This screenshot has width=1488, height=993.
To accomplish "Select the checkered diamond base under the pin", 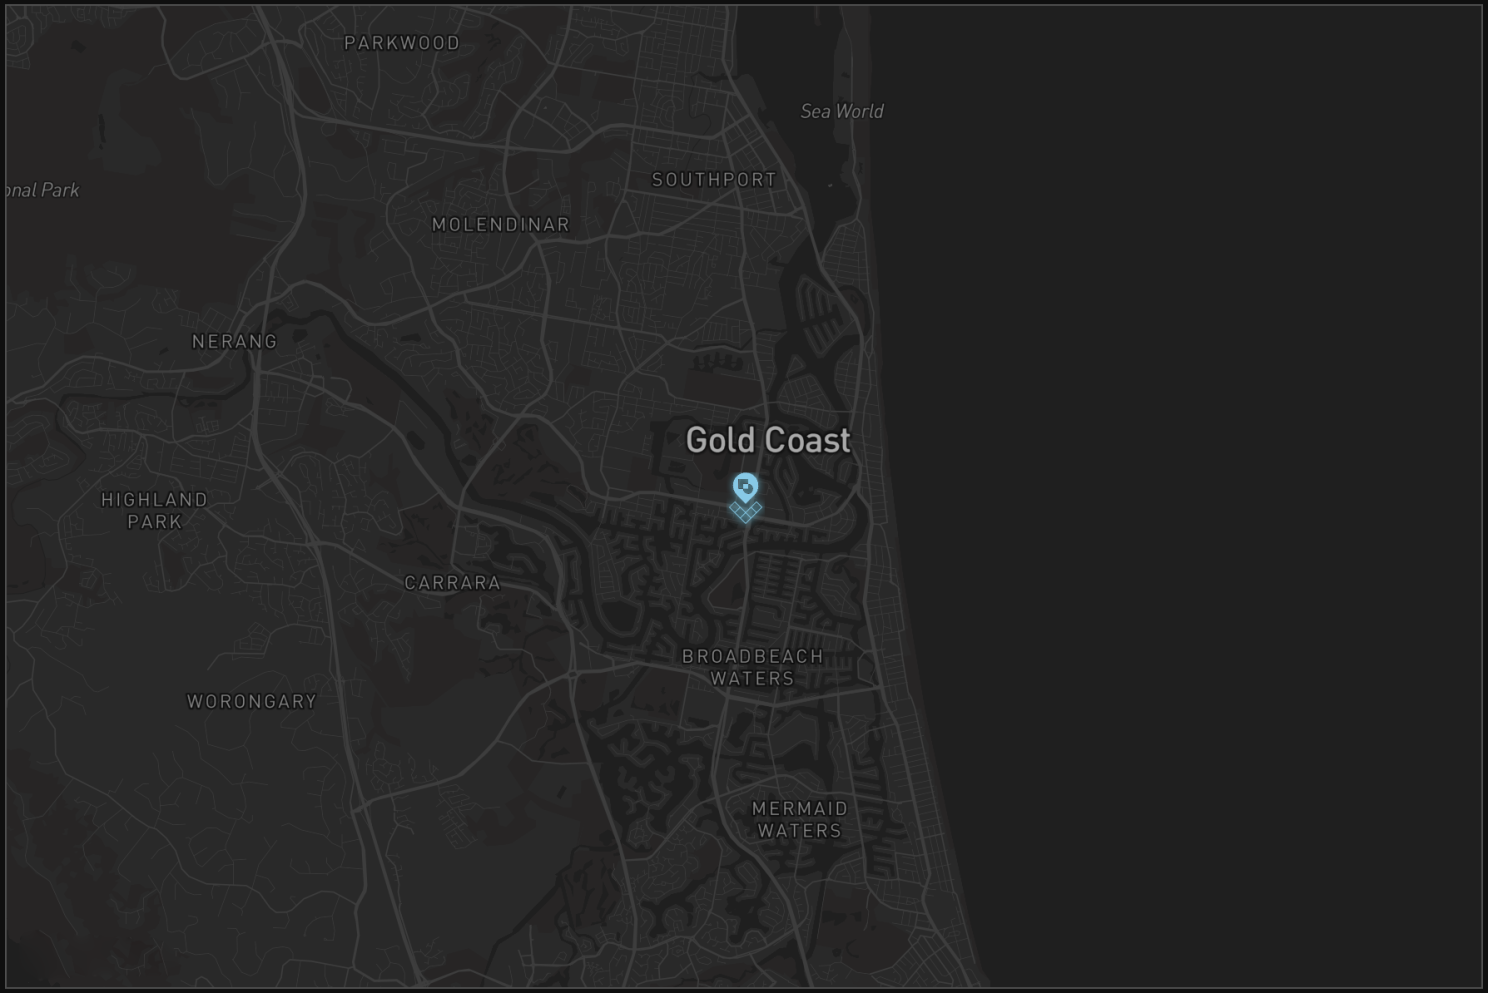I will coord(745,511).
